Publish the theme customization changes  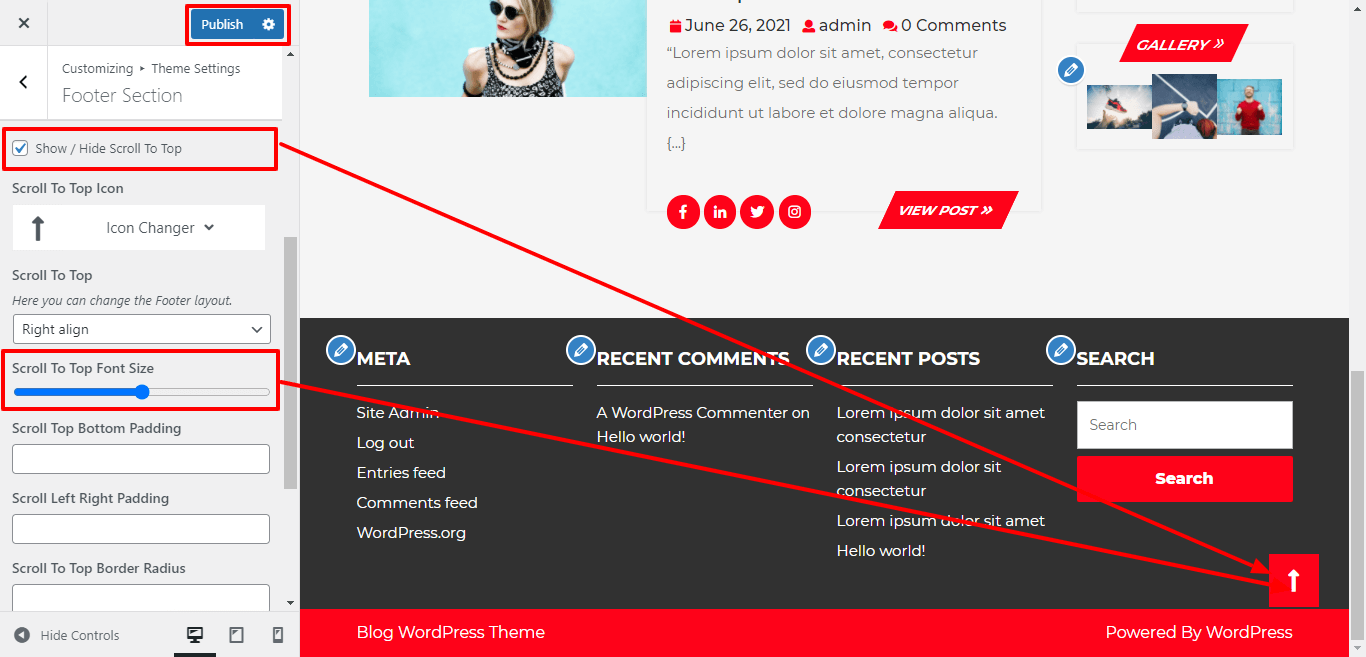(x=224, y=22)
